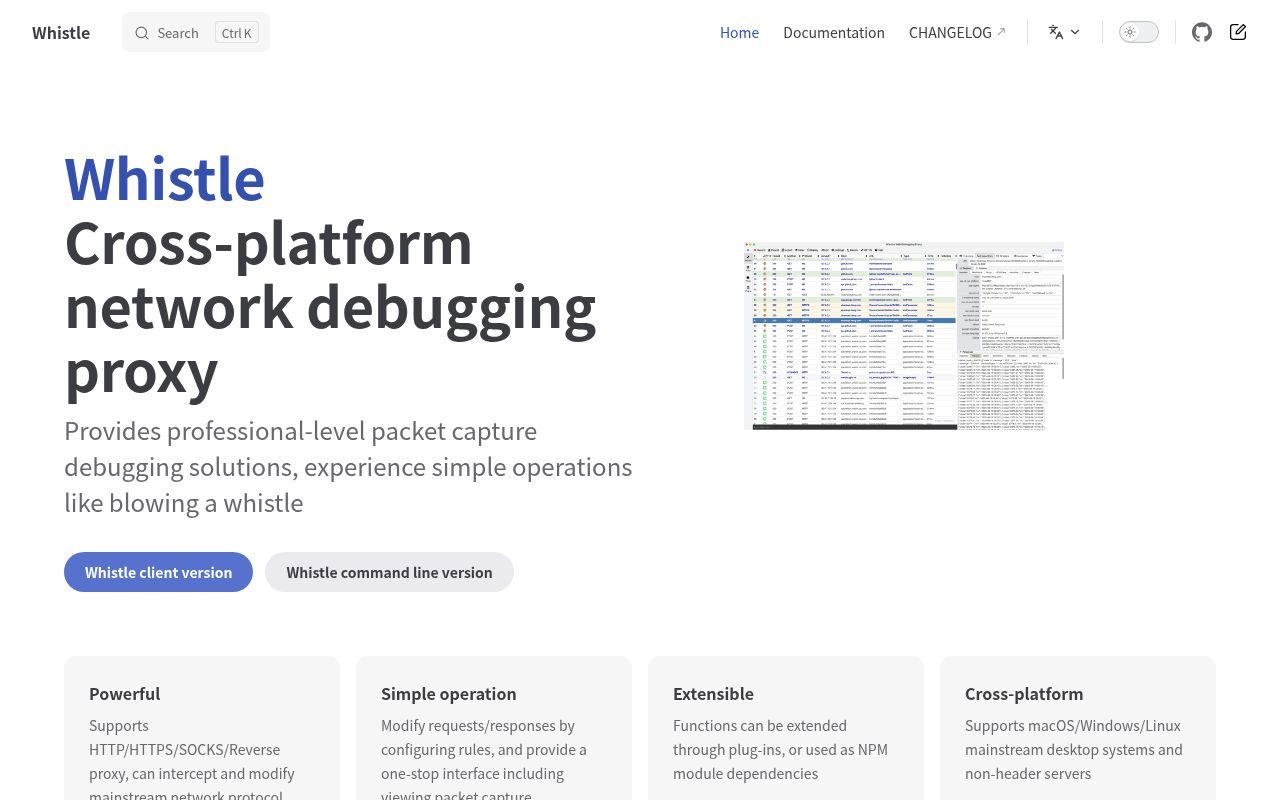Open the GitHub repository icon
The image size is (1280, 800).
[x=1202, y=32]
